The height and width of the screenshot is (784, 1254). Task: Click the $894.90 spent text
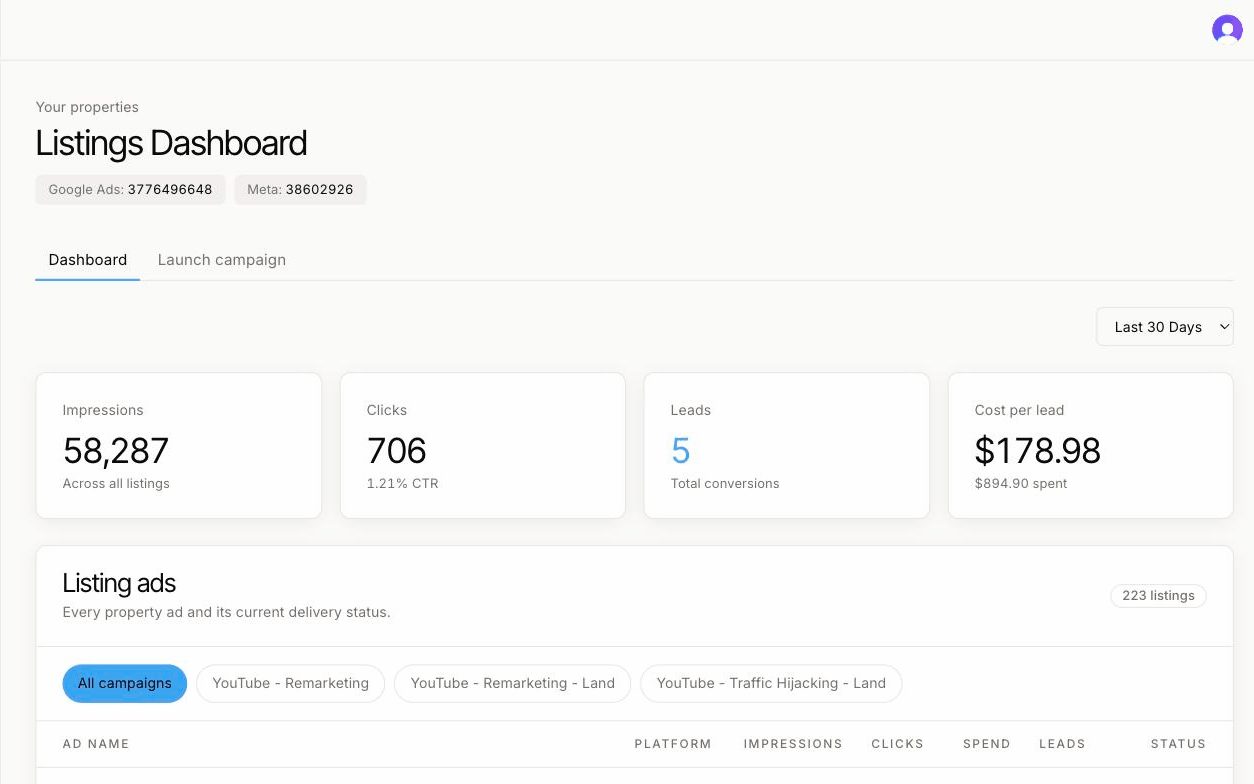pyautogui.click(x=1021, y=484)
